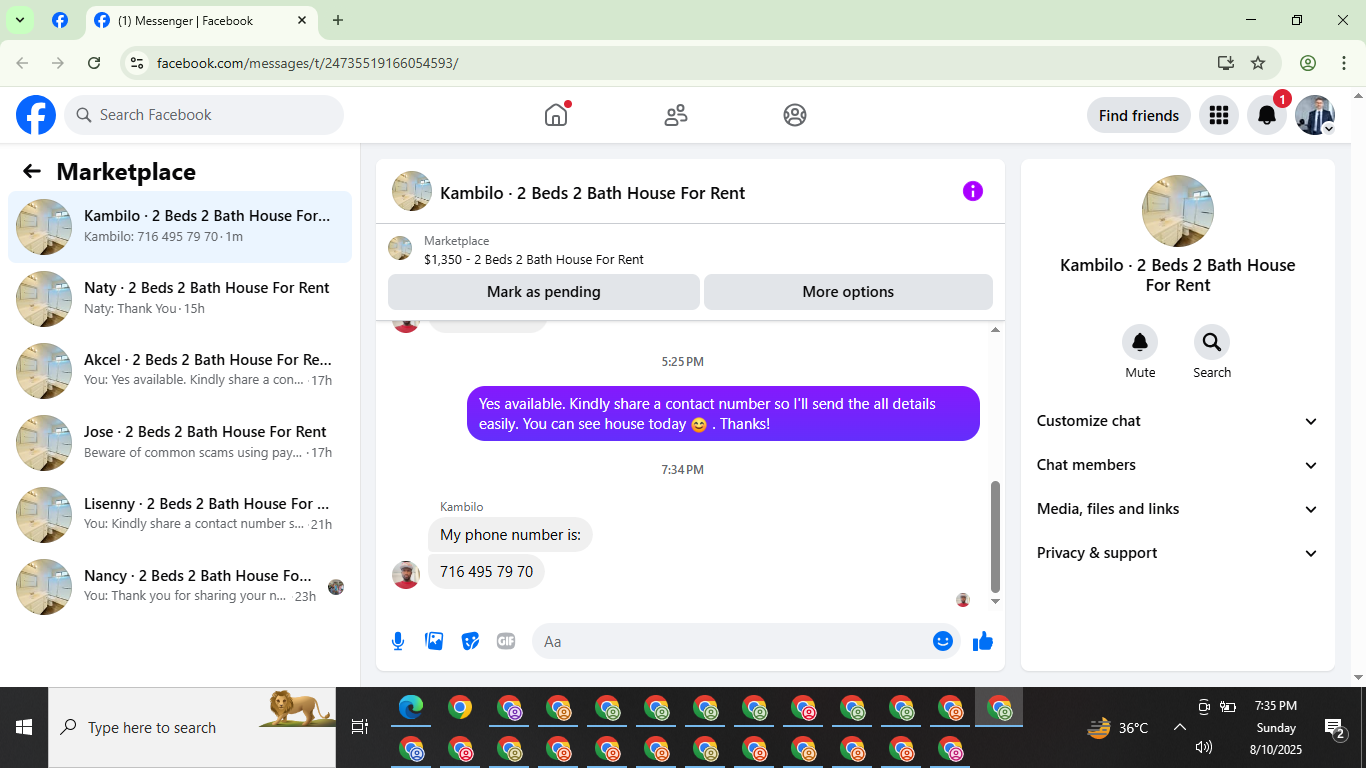Bookmark this page with the star icon
This screenshot has width=1366, height=768.
(1258, 63)
